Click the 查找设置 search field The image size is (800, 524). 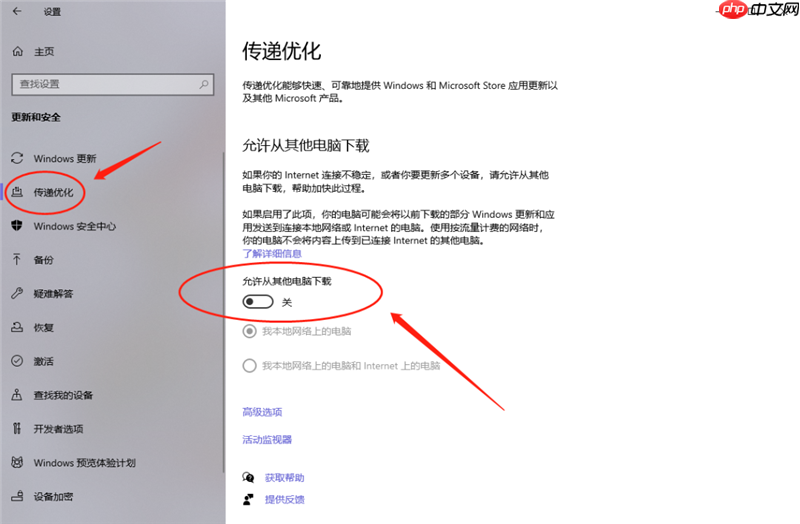(113, 84)
